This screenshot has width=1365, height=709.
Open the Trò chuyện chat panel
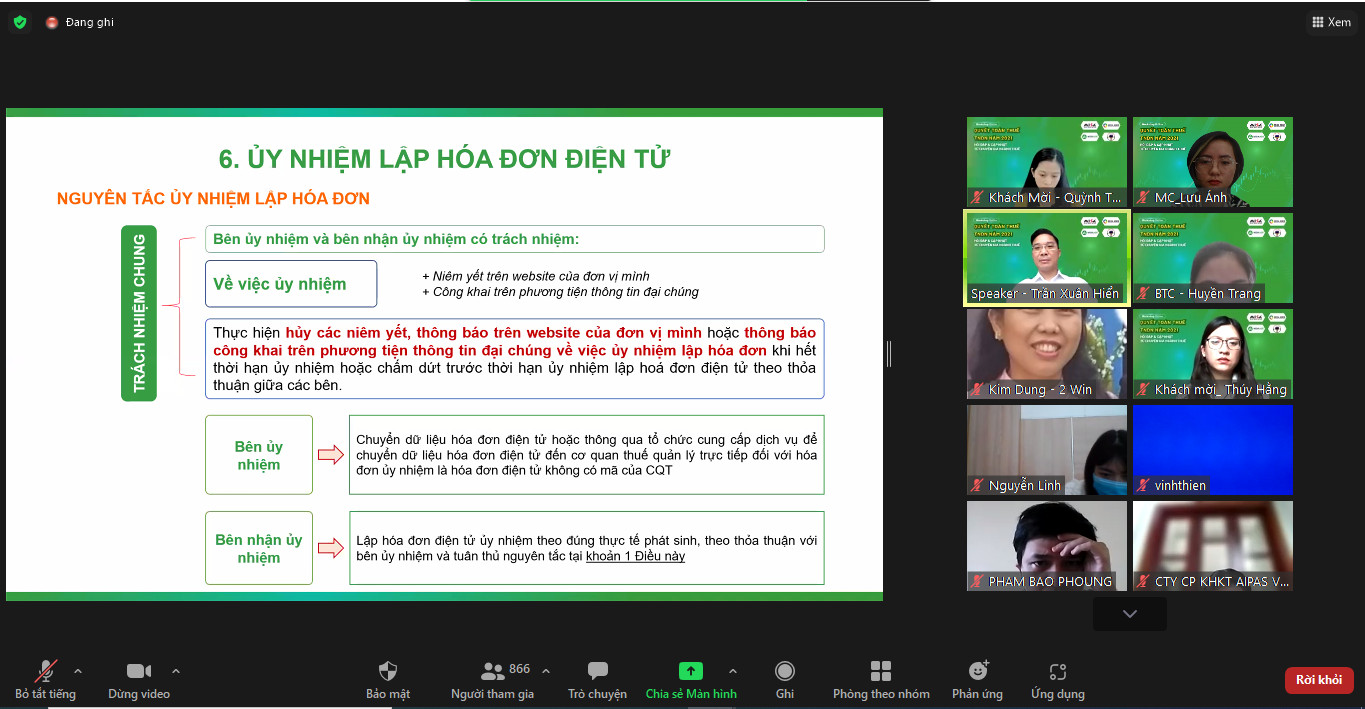[x=597, y=679]
